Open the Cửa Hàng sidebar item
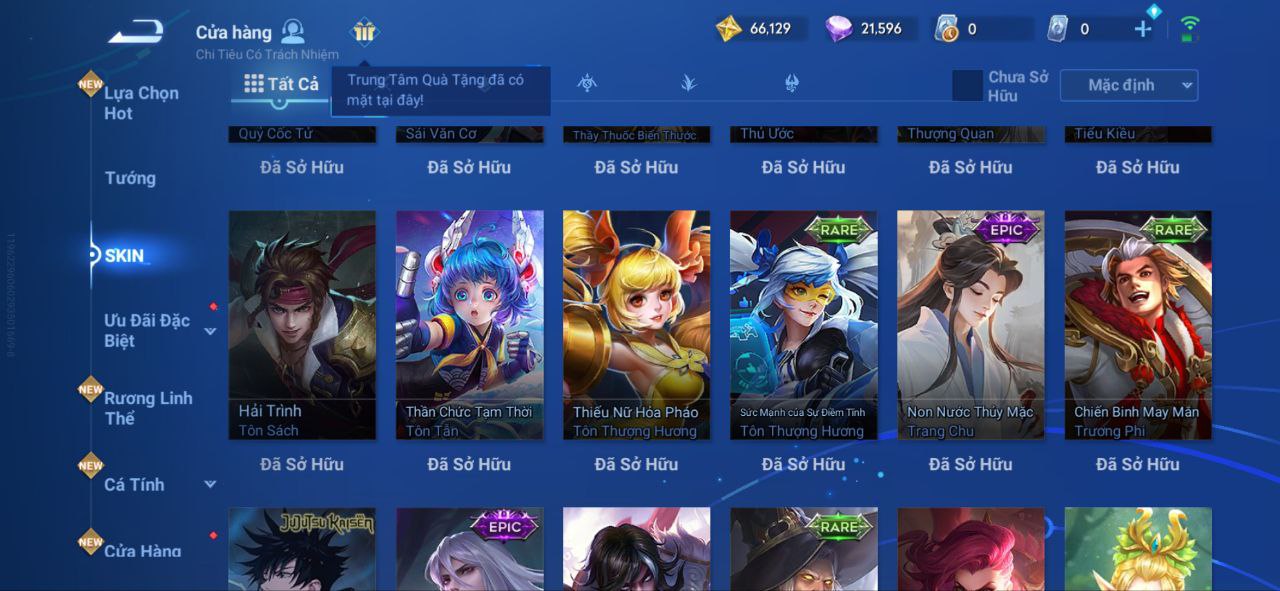Viewport: 1280px width, 591px height. [143, 551]
